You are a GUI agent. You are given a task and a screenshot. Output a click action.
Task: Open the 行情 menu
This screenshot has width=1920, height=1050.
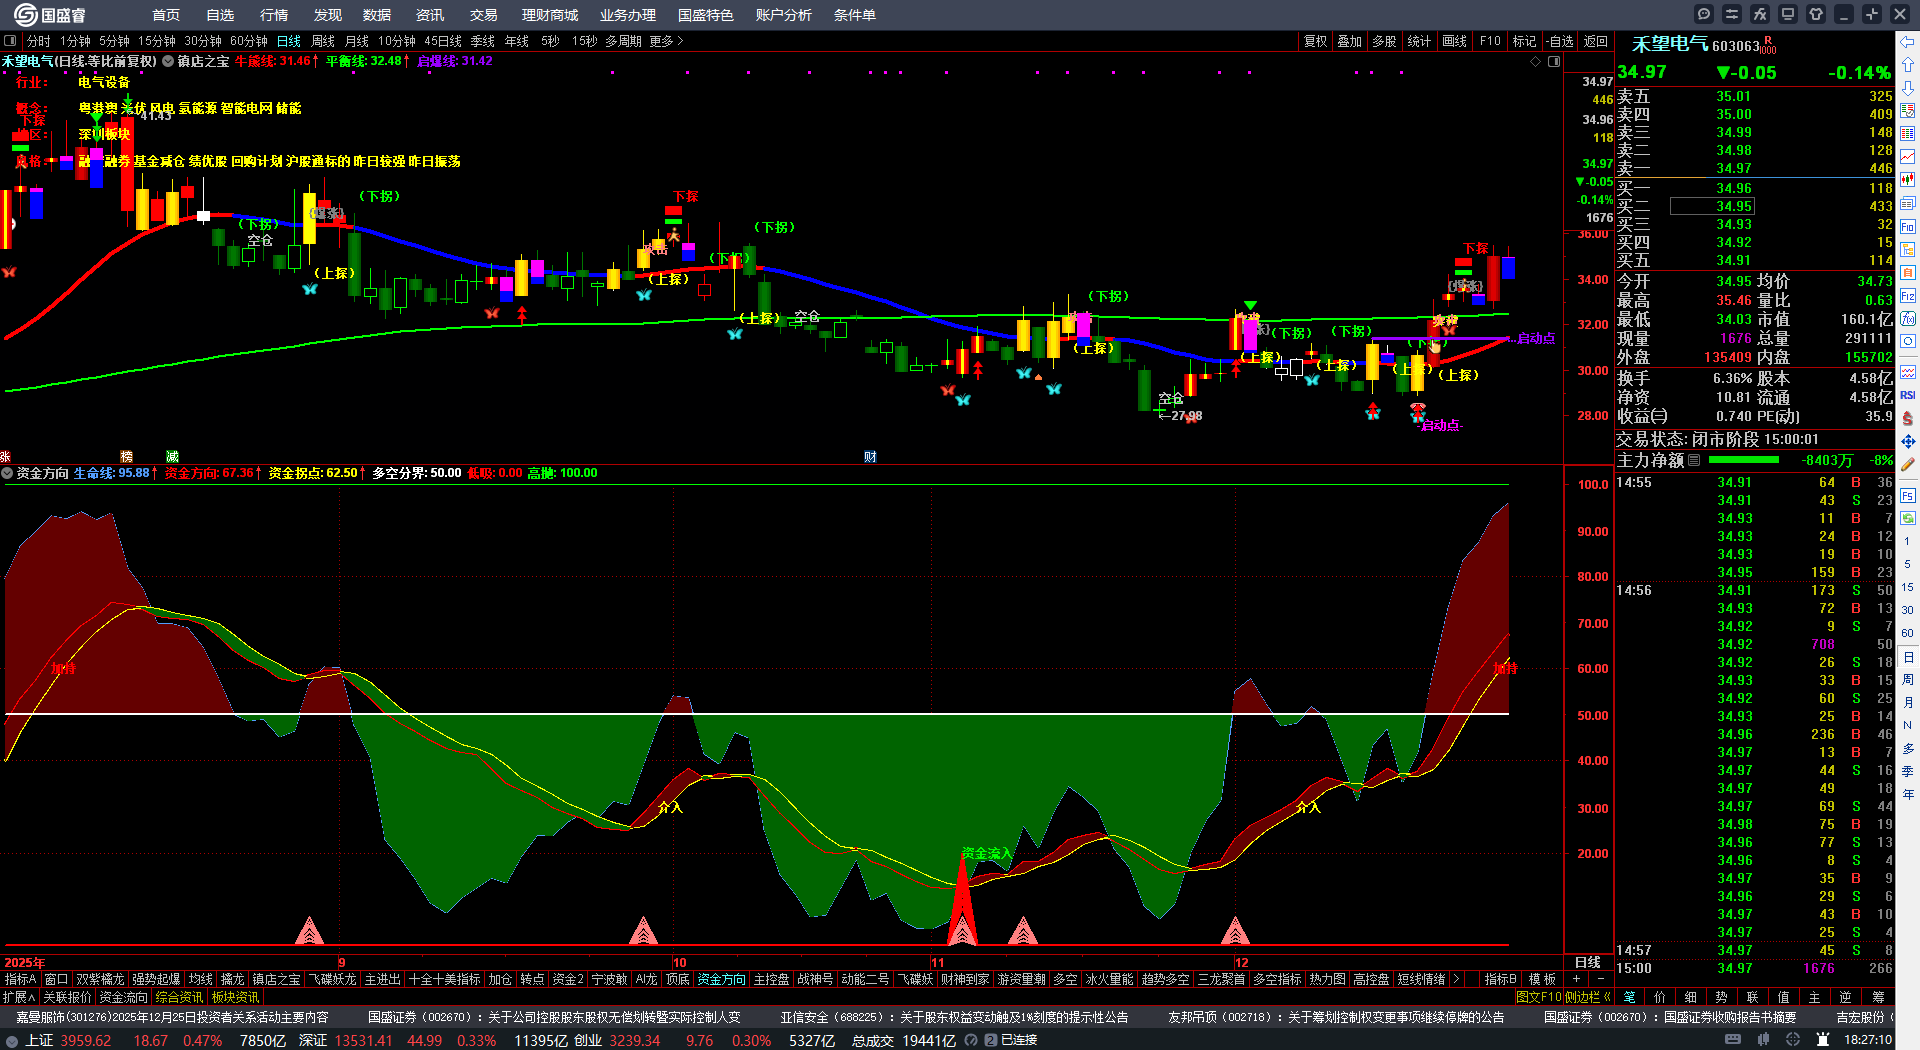coord(274,15)
